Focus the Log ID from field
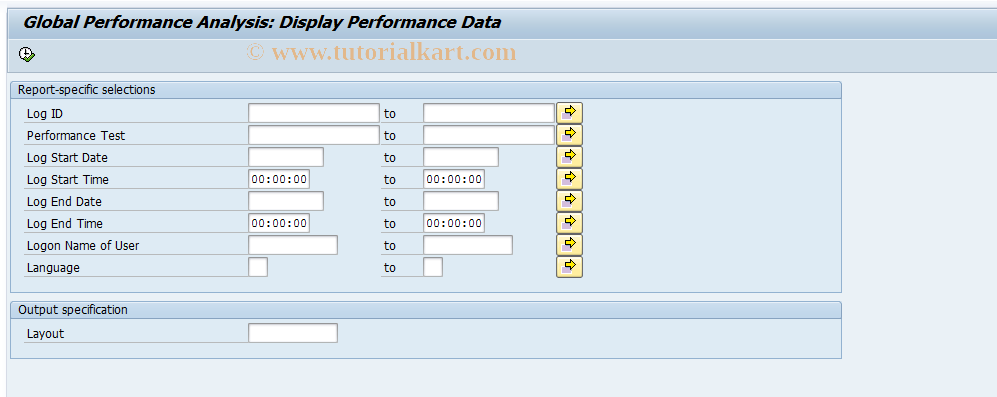This screenshot has height=397, width=997. 313,113
